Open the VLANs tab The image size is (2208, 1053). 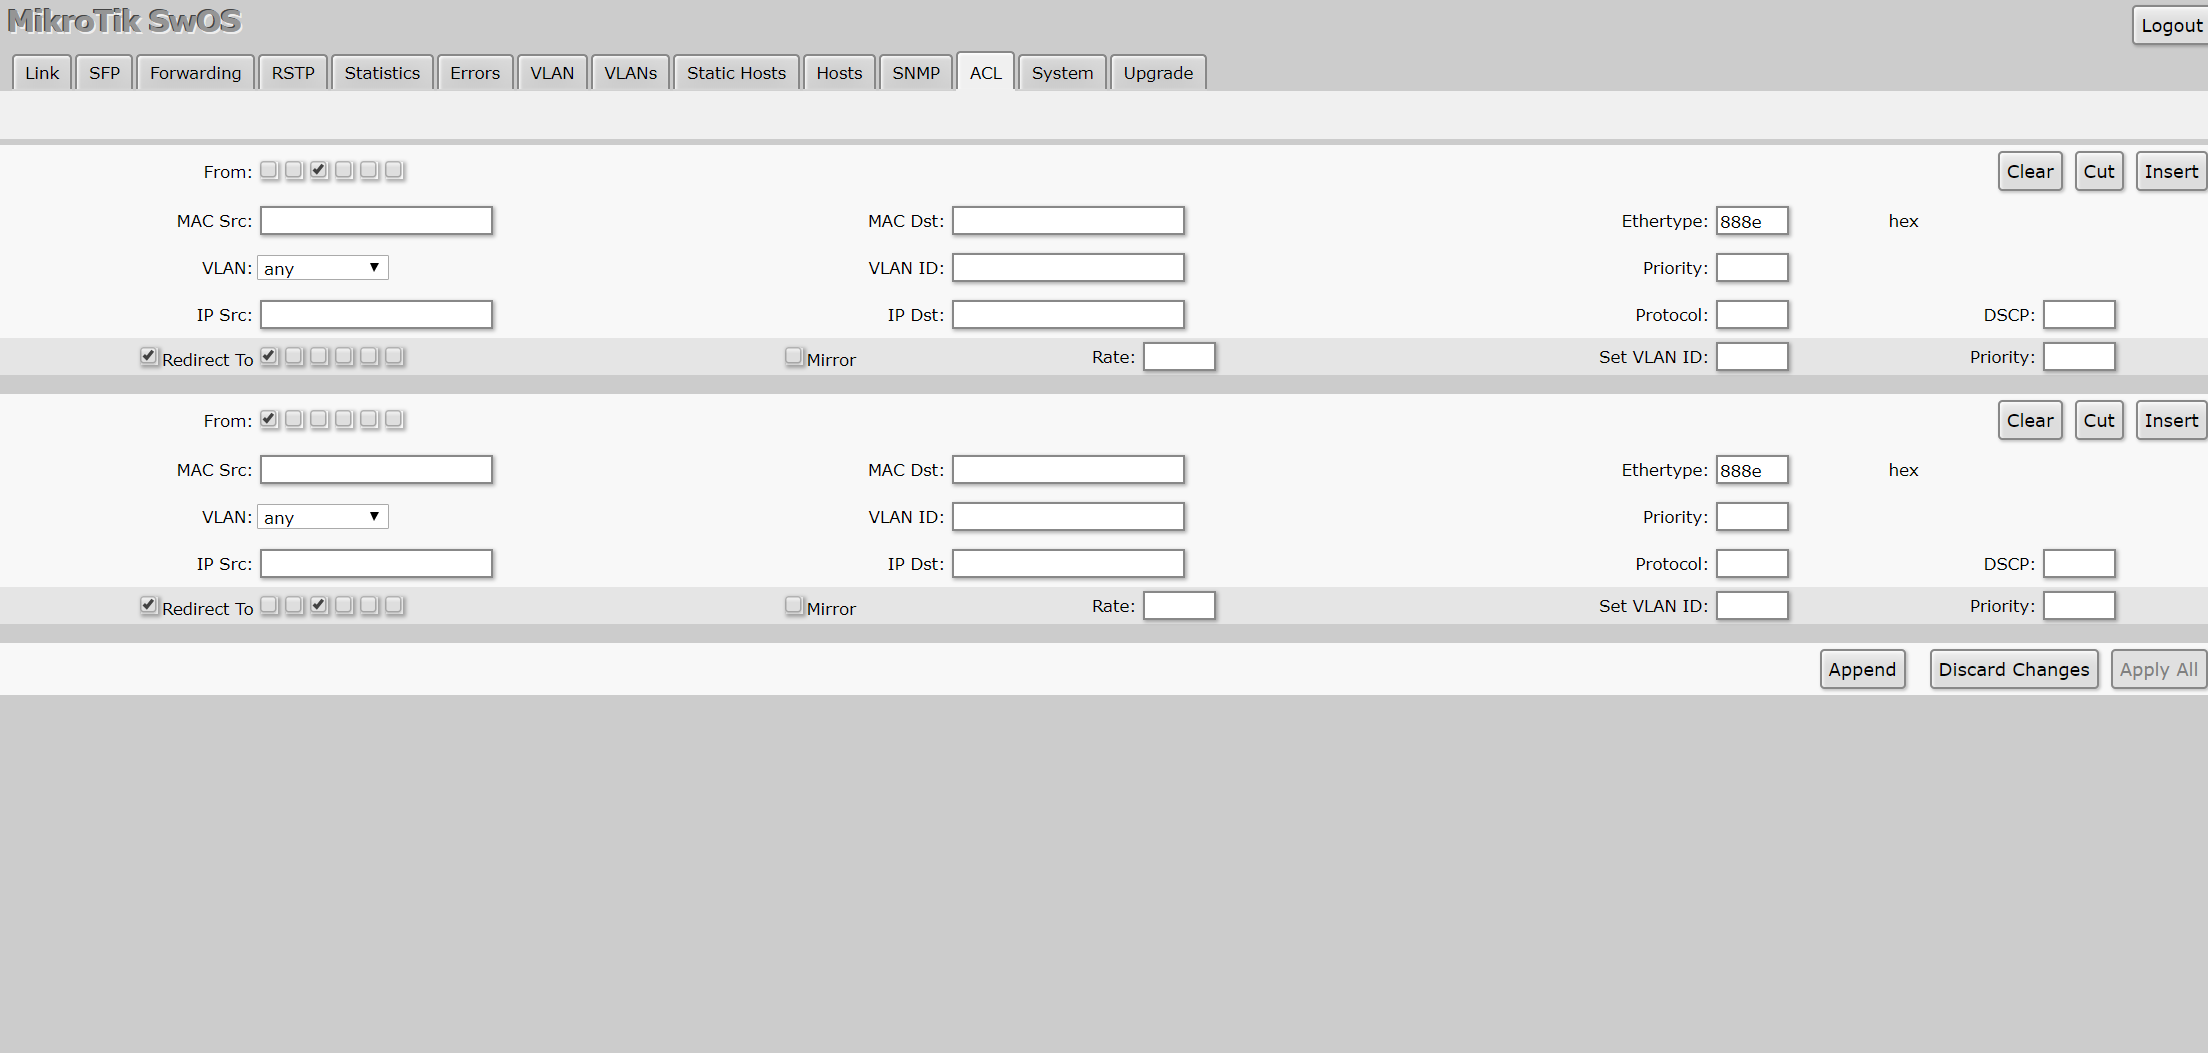(631, 73)
